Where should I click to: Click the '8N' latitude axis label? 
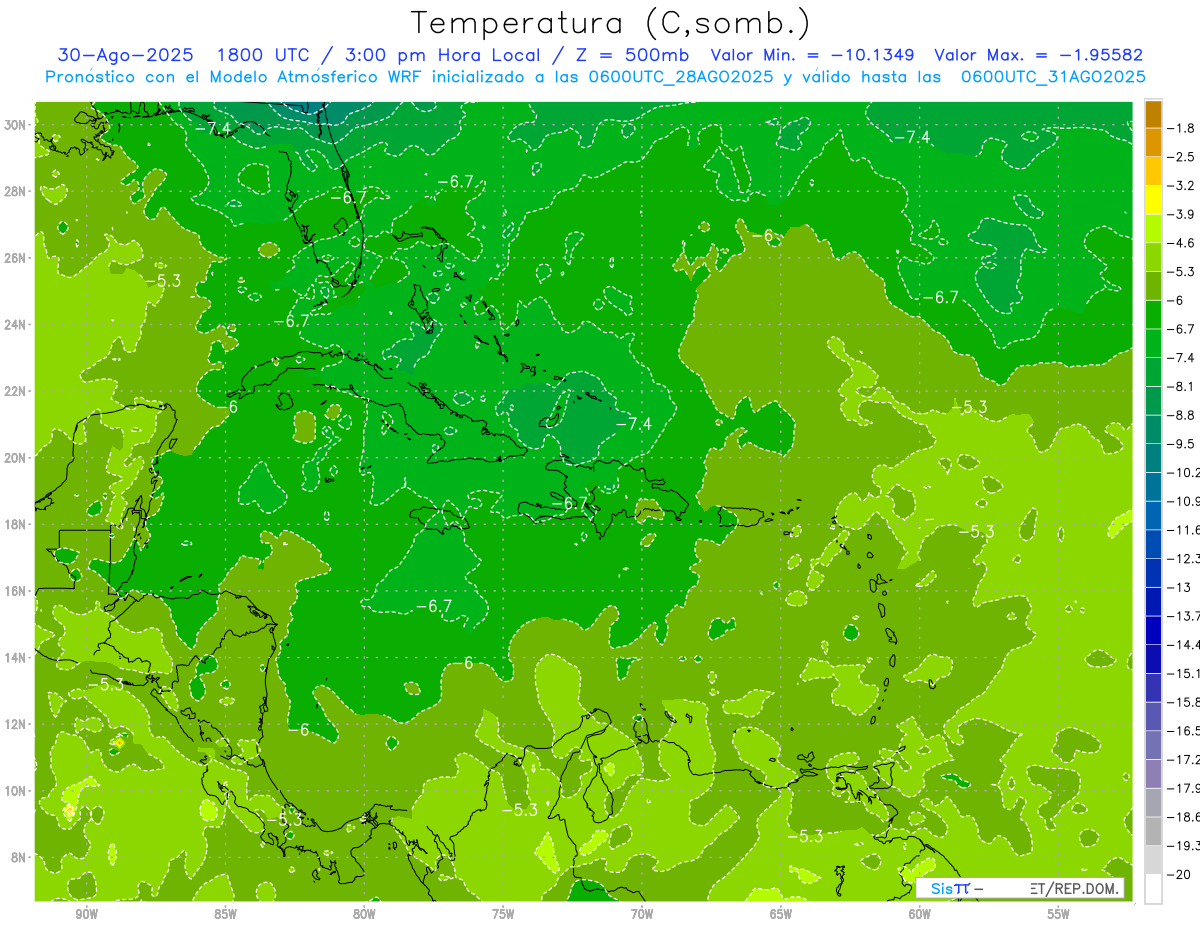[20, 858]
